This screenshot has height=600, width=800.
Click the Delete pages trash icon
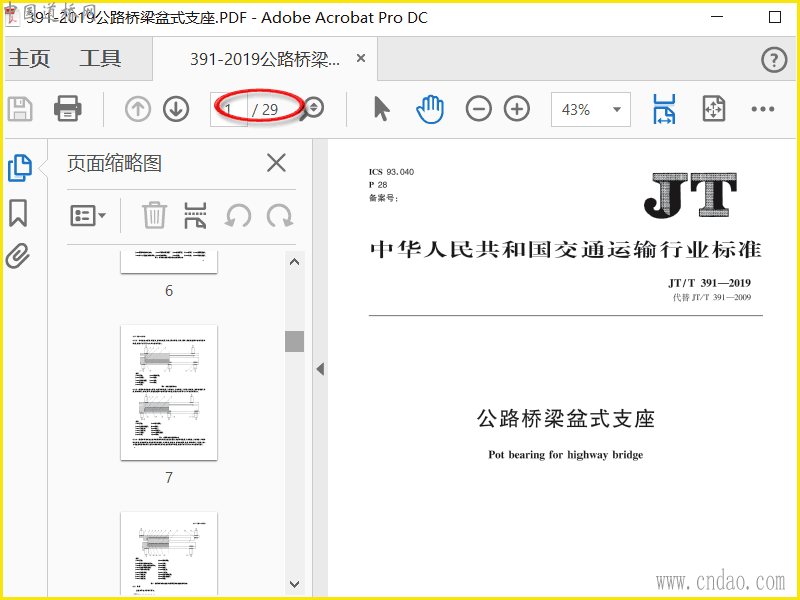coord(154,215)
